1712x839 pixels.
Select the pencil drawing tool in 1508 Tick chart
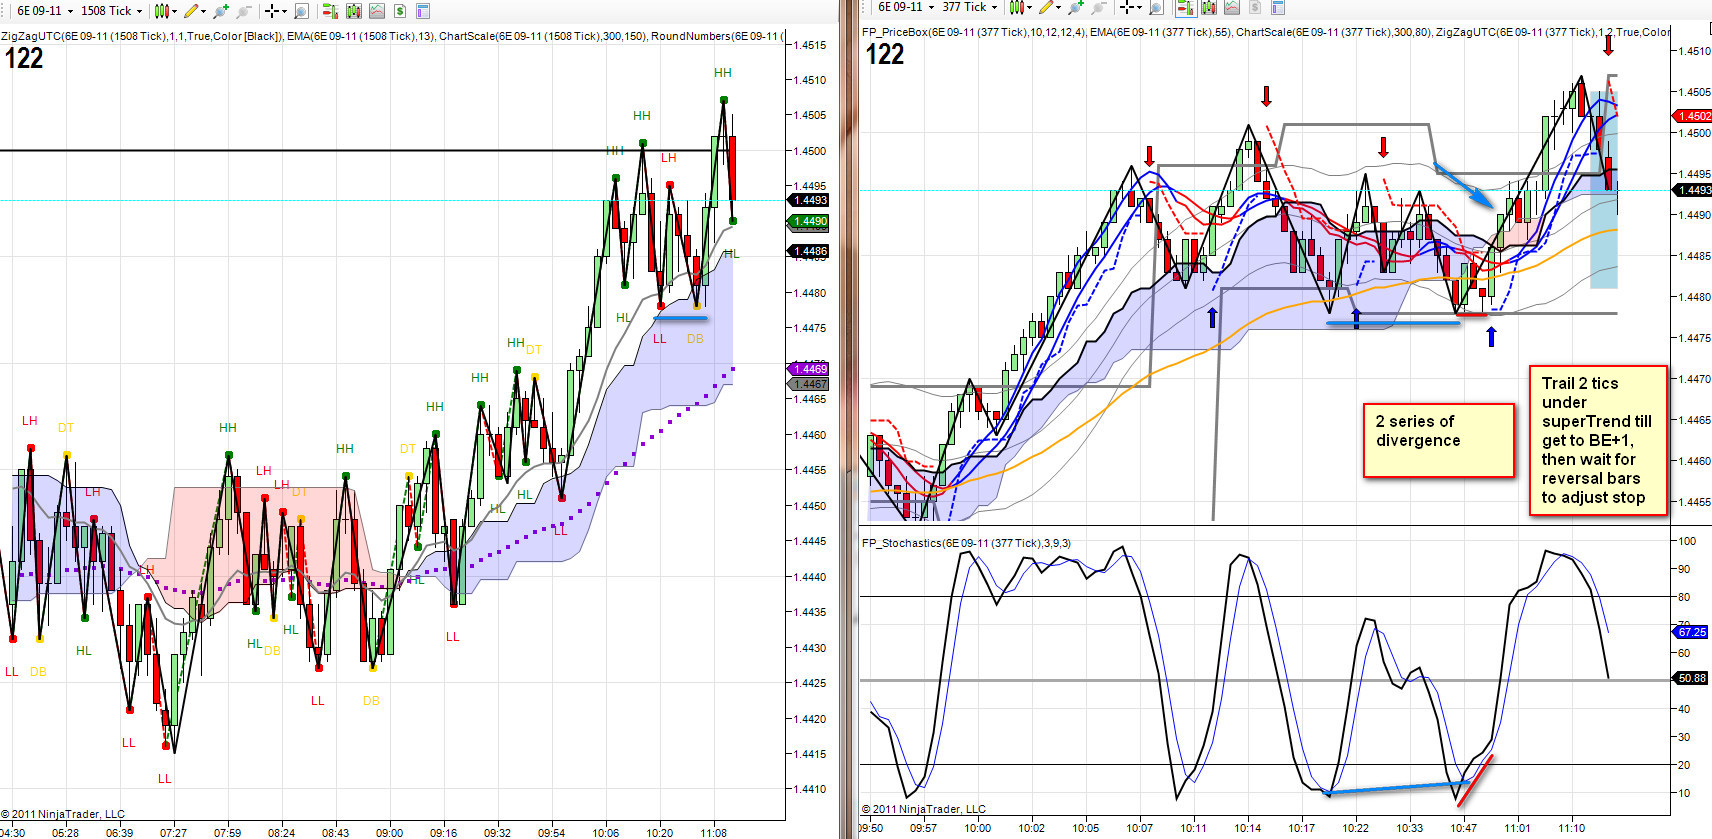click(190, 11)
